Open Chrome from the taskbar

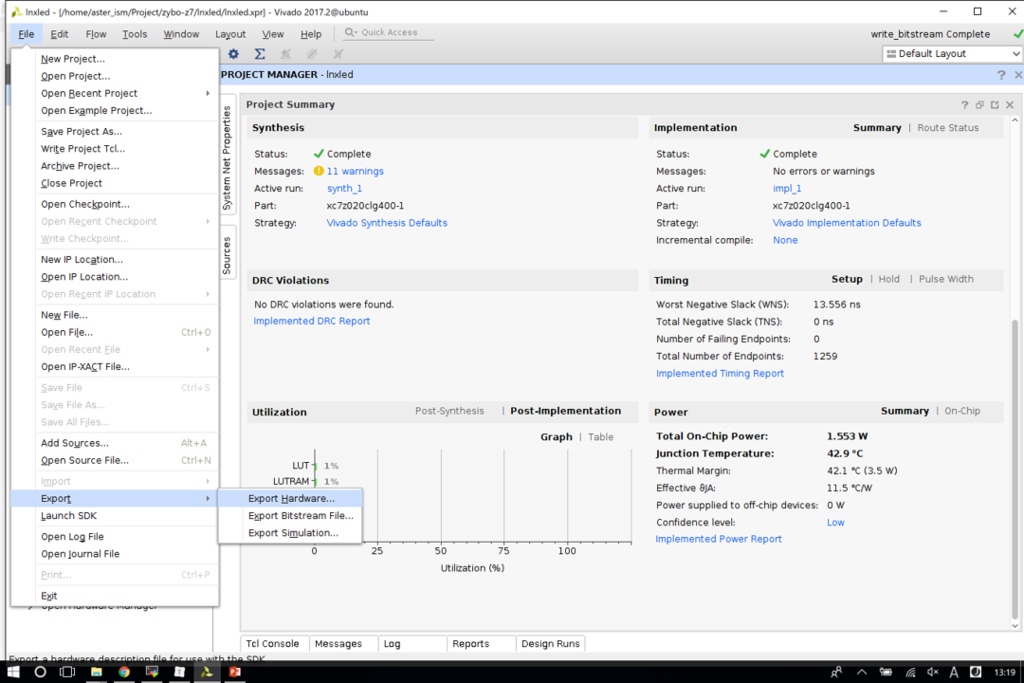124,672
